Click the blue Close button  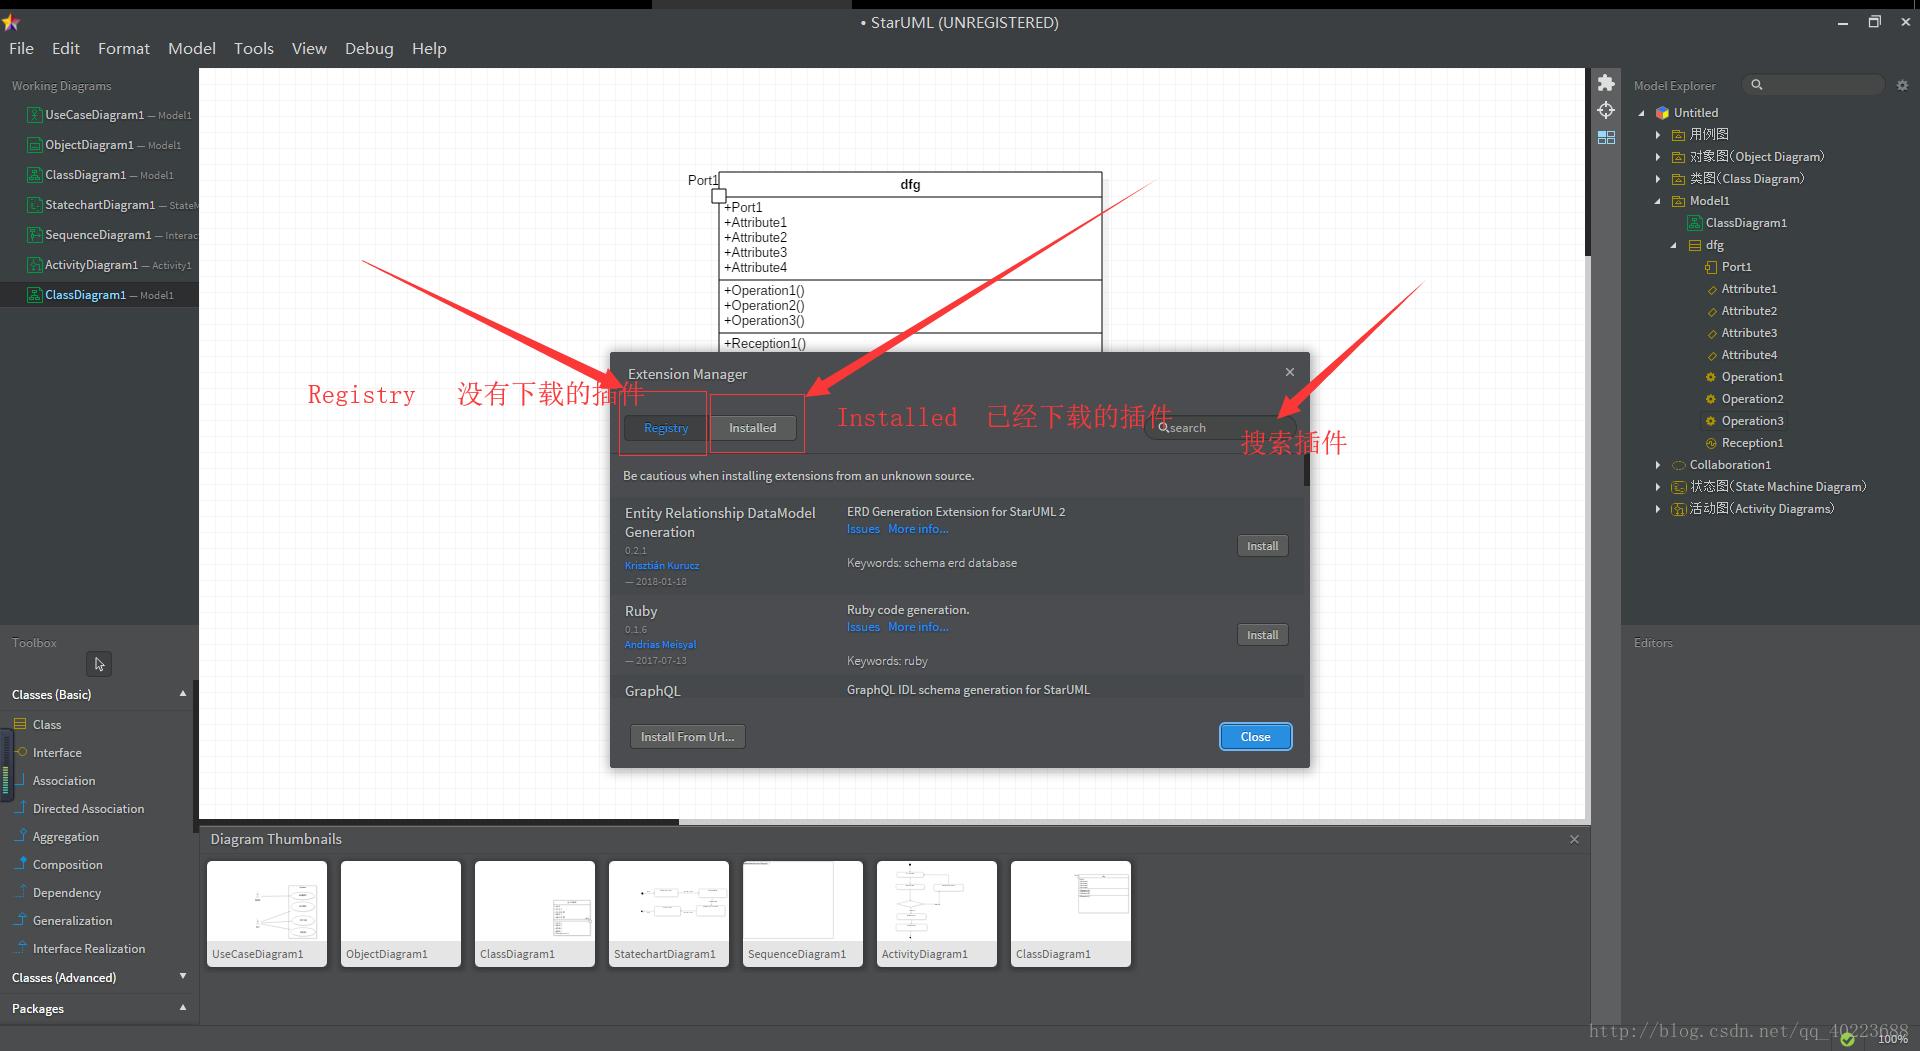tap(1256, 737)
